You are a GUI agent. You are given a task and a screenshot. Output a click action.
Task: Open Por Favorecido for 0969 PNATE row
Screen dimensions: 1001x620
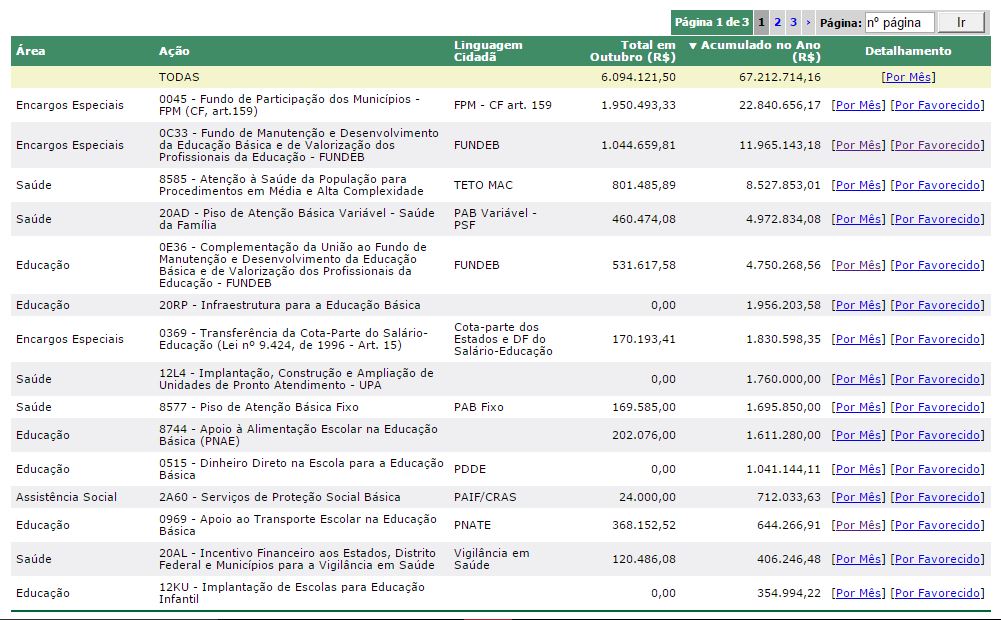(x=937, y=525)
